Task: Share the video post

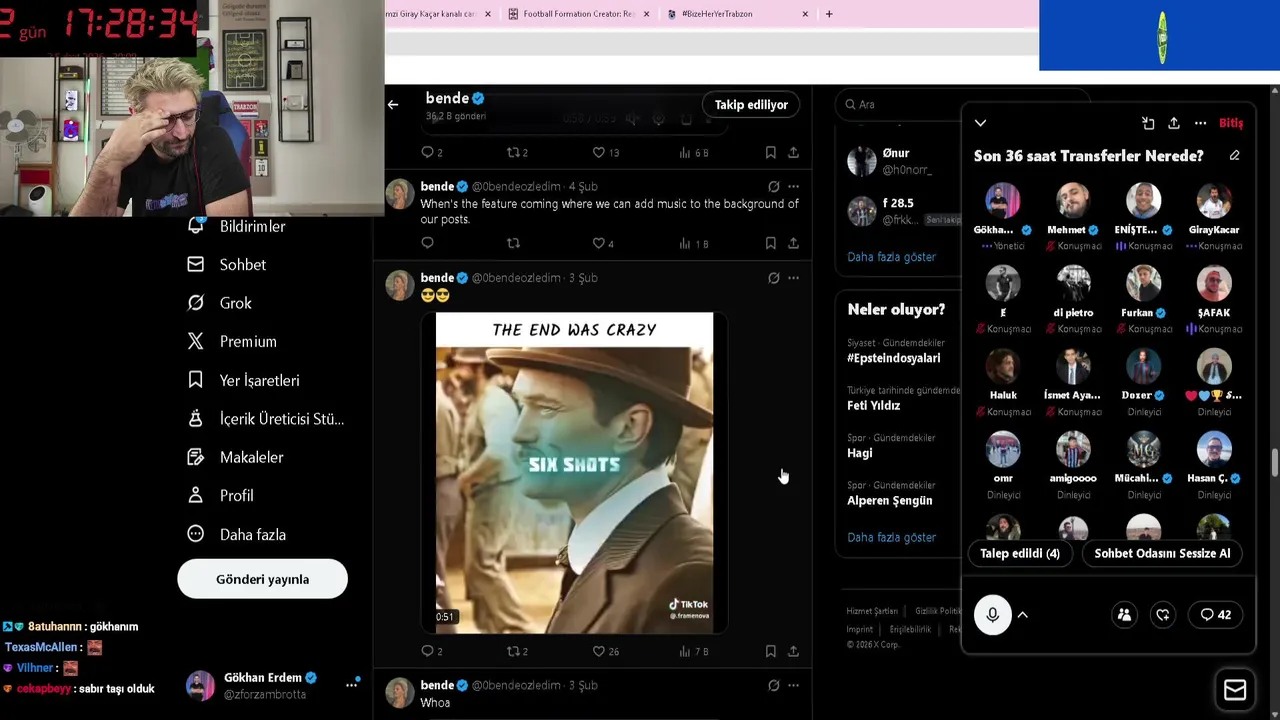Action: point(793,651)
